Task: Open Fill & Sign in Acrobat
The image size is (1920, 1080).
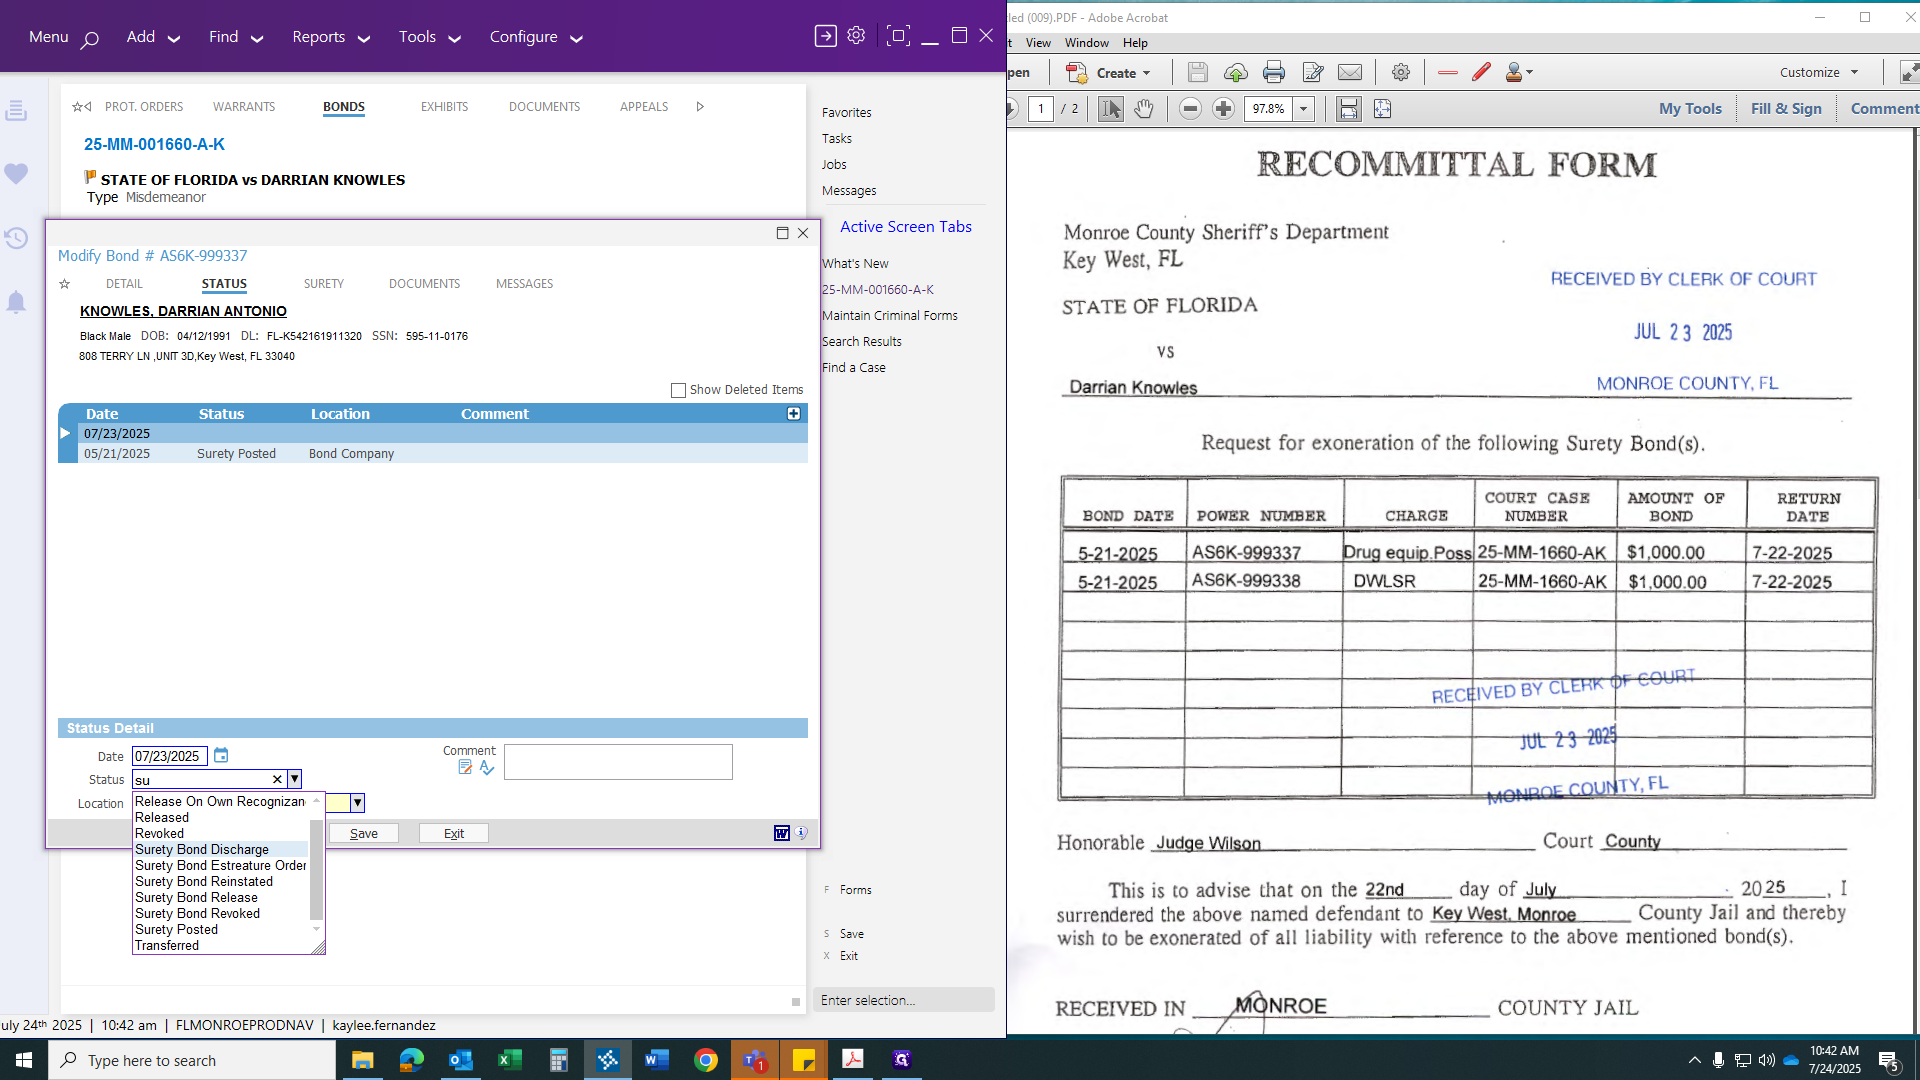Action: pos(1786,108)
